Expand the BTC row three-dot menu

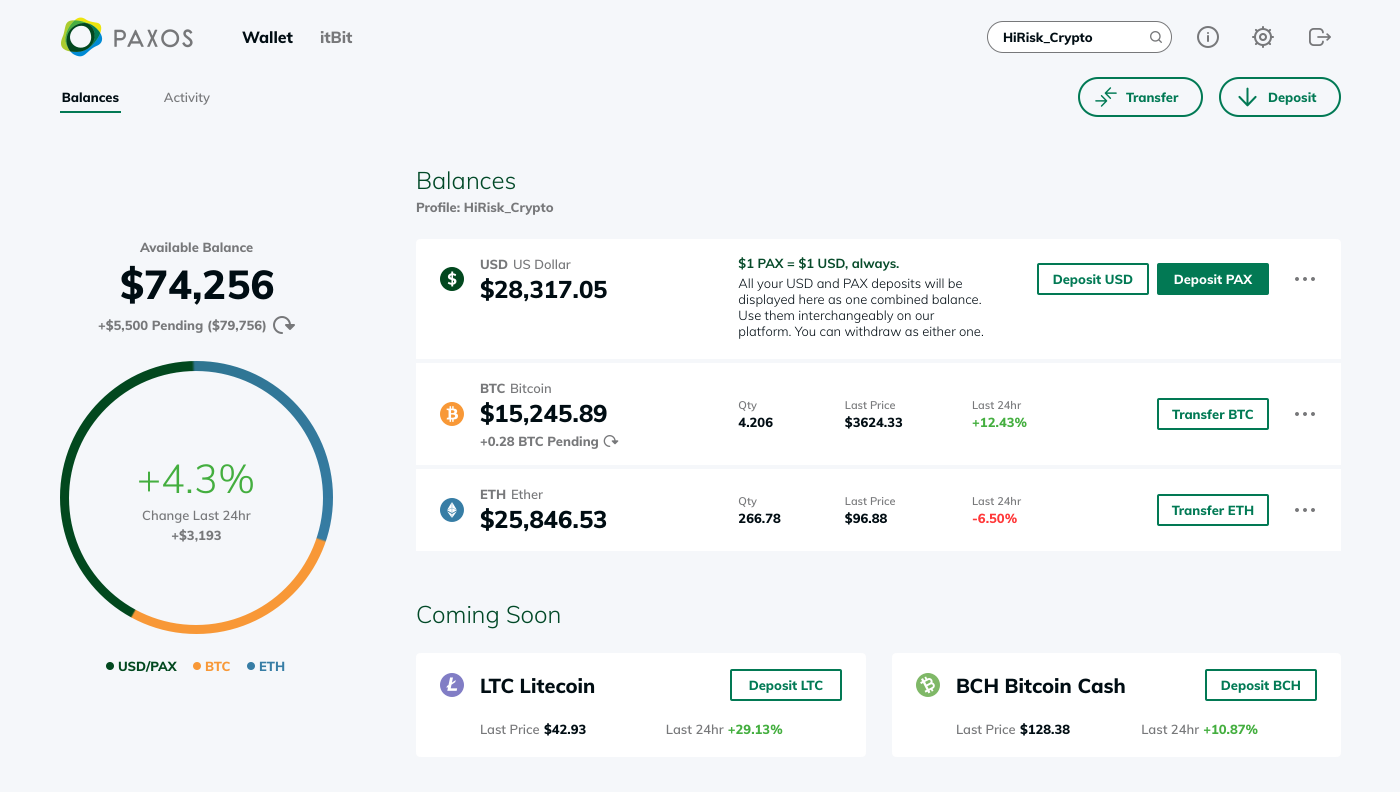point(1305,414)
